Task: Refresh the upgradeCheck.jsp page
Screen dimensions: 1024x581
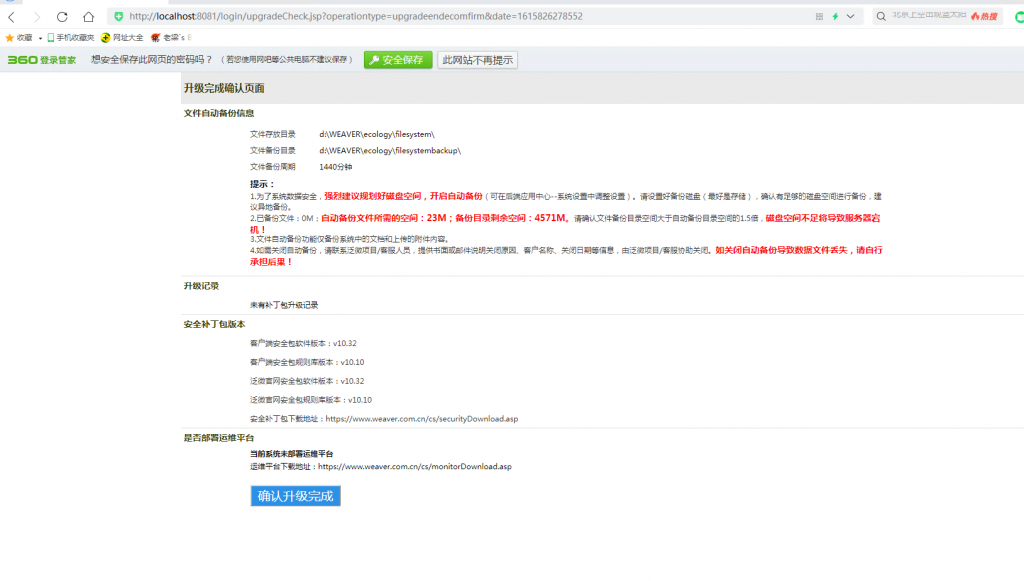Action: pos(61,16)
